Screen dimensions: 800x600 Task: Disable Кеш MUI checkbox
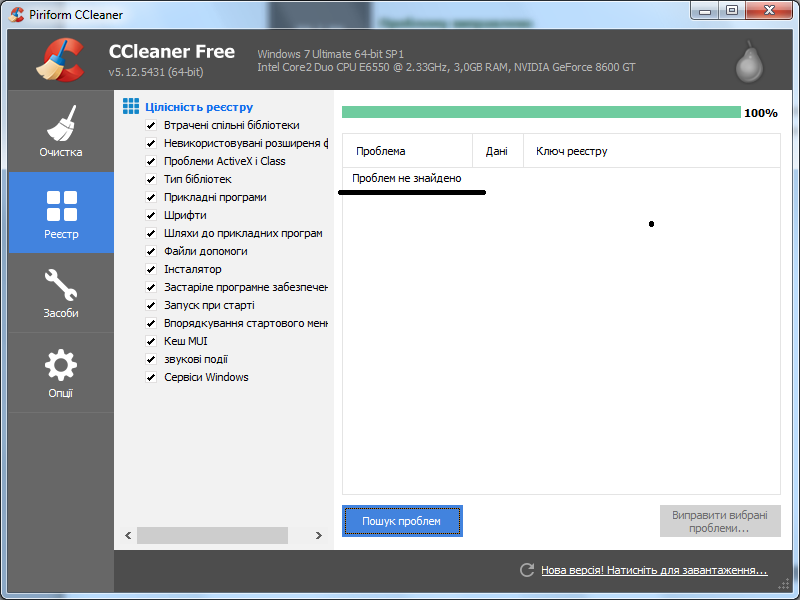tap(151, 341)
